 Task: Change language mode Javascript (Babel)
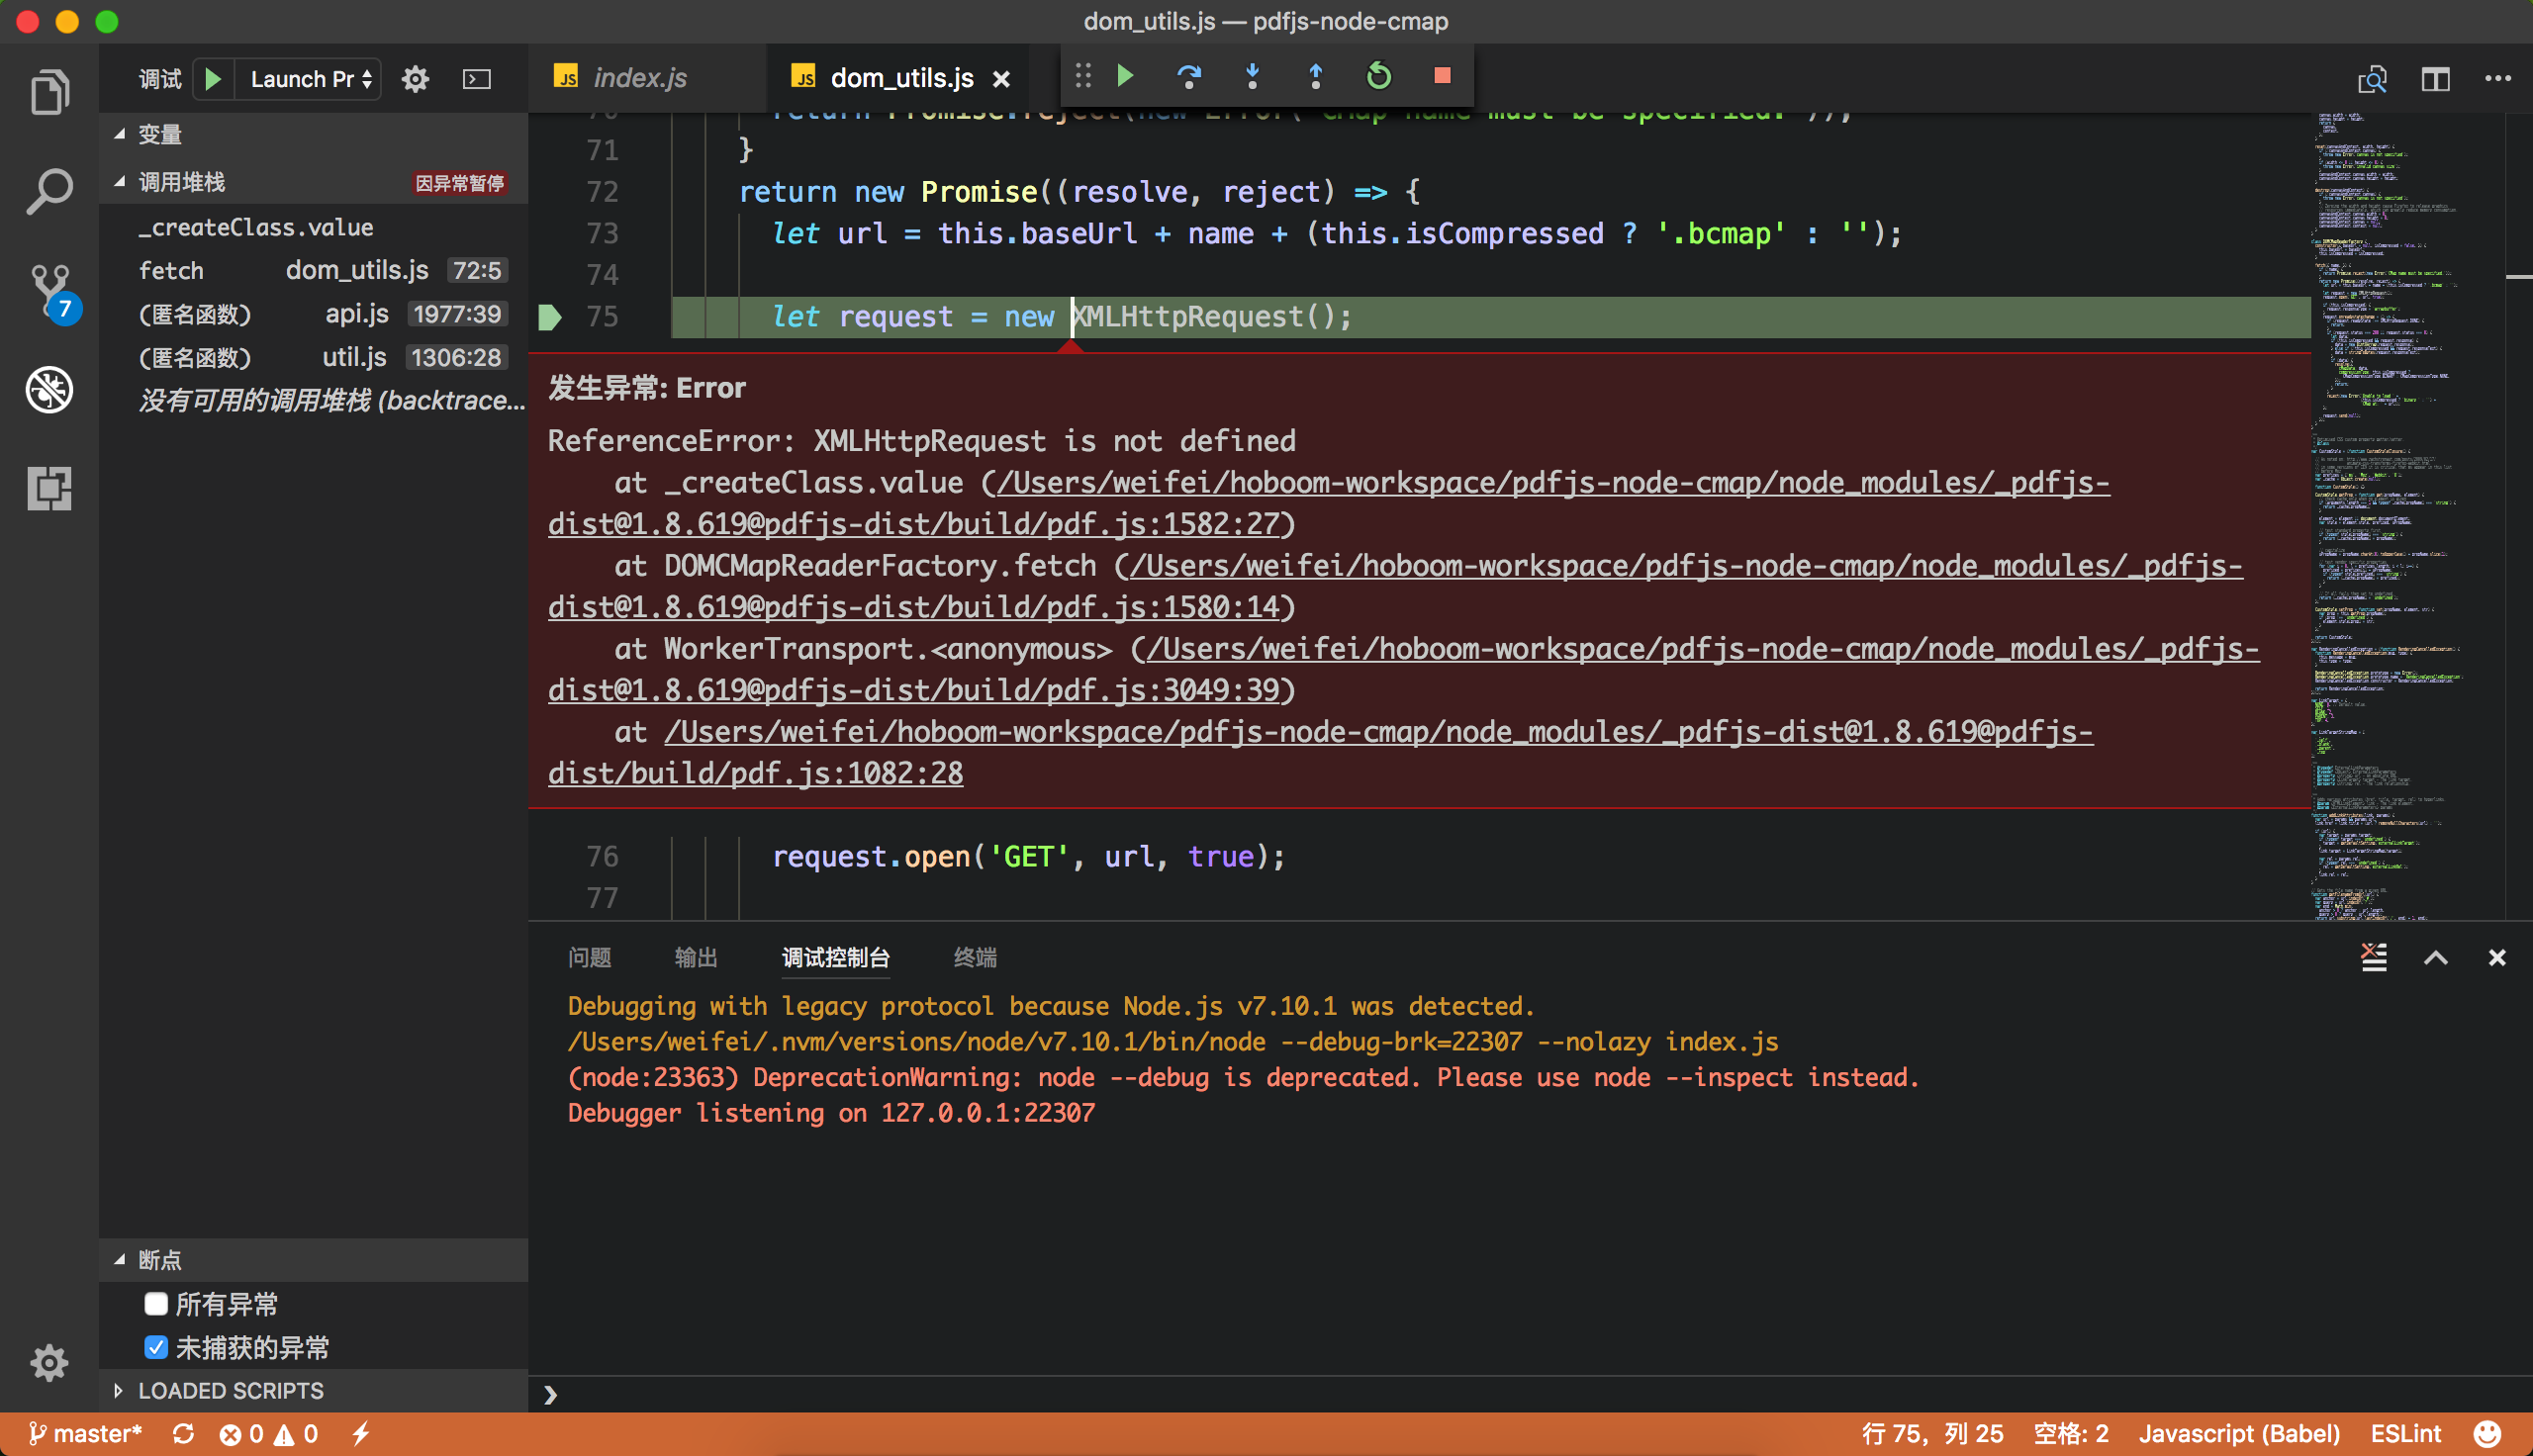point(2239,1434)
